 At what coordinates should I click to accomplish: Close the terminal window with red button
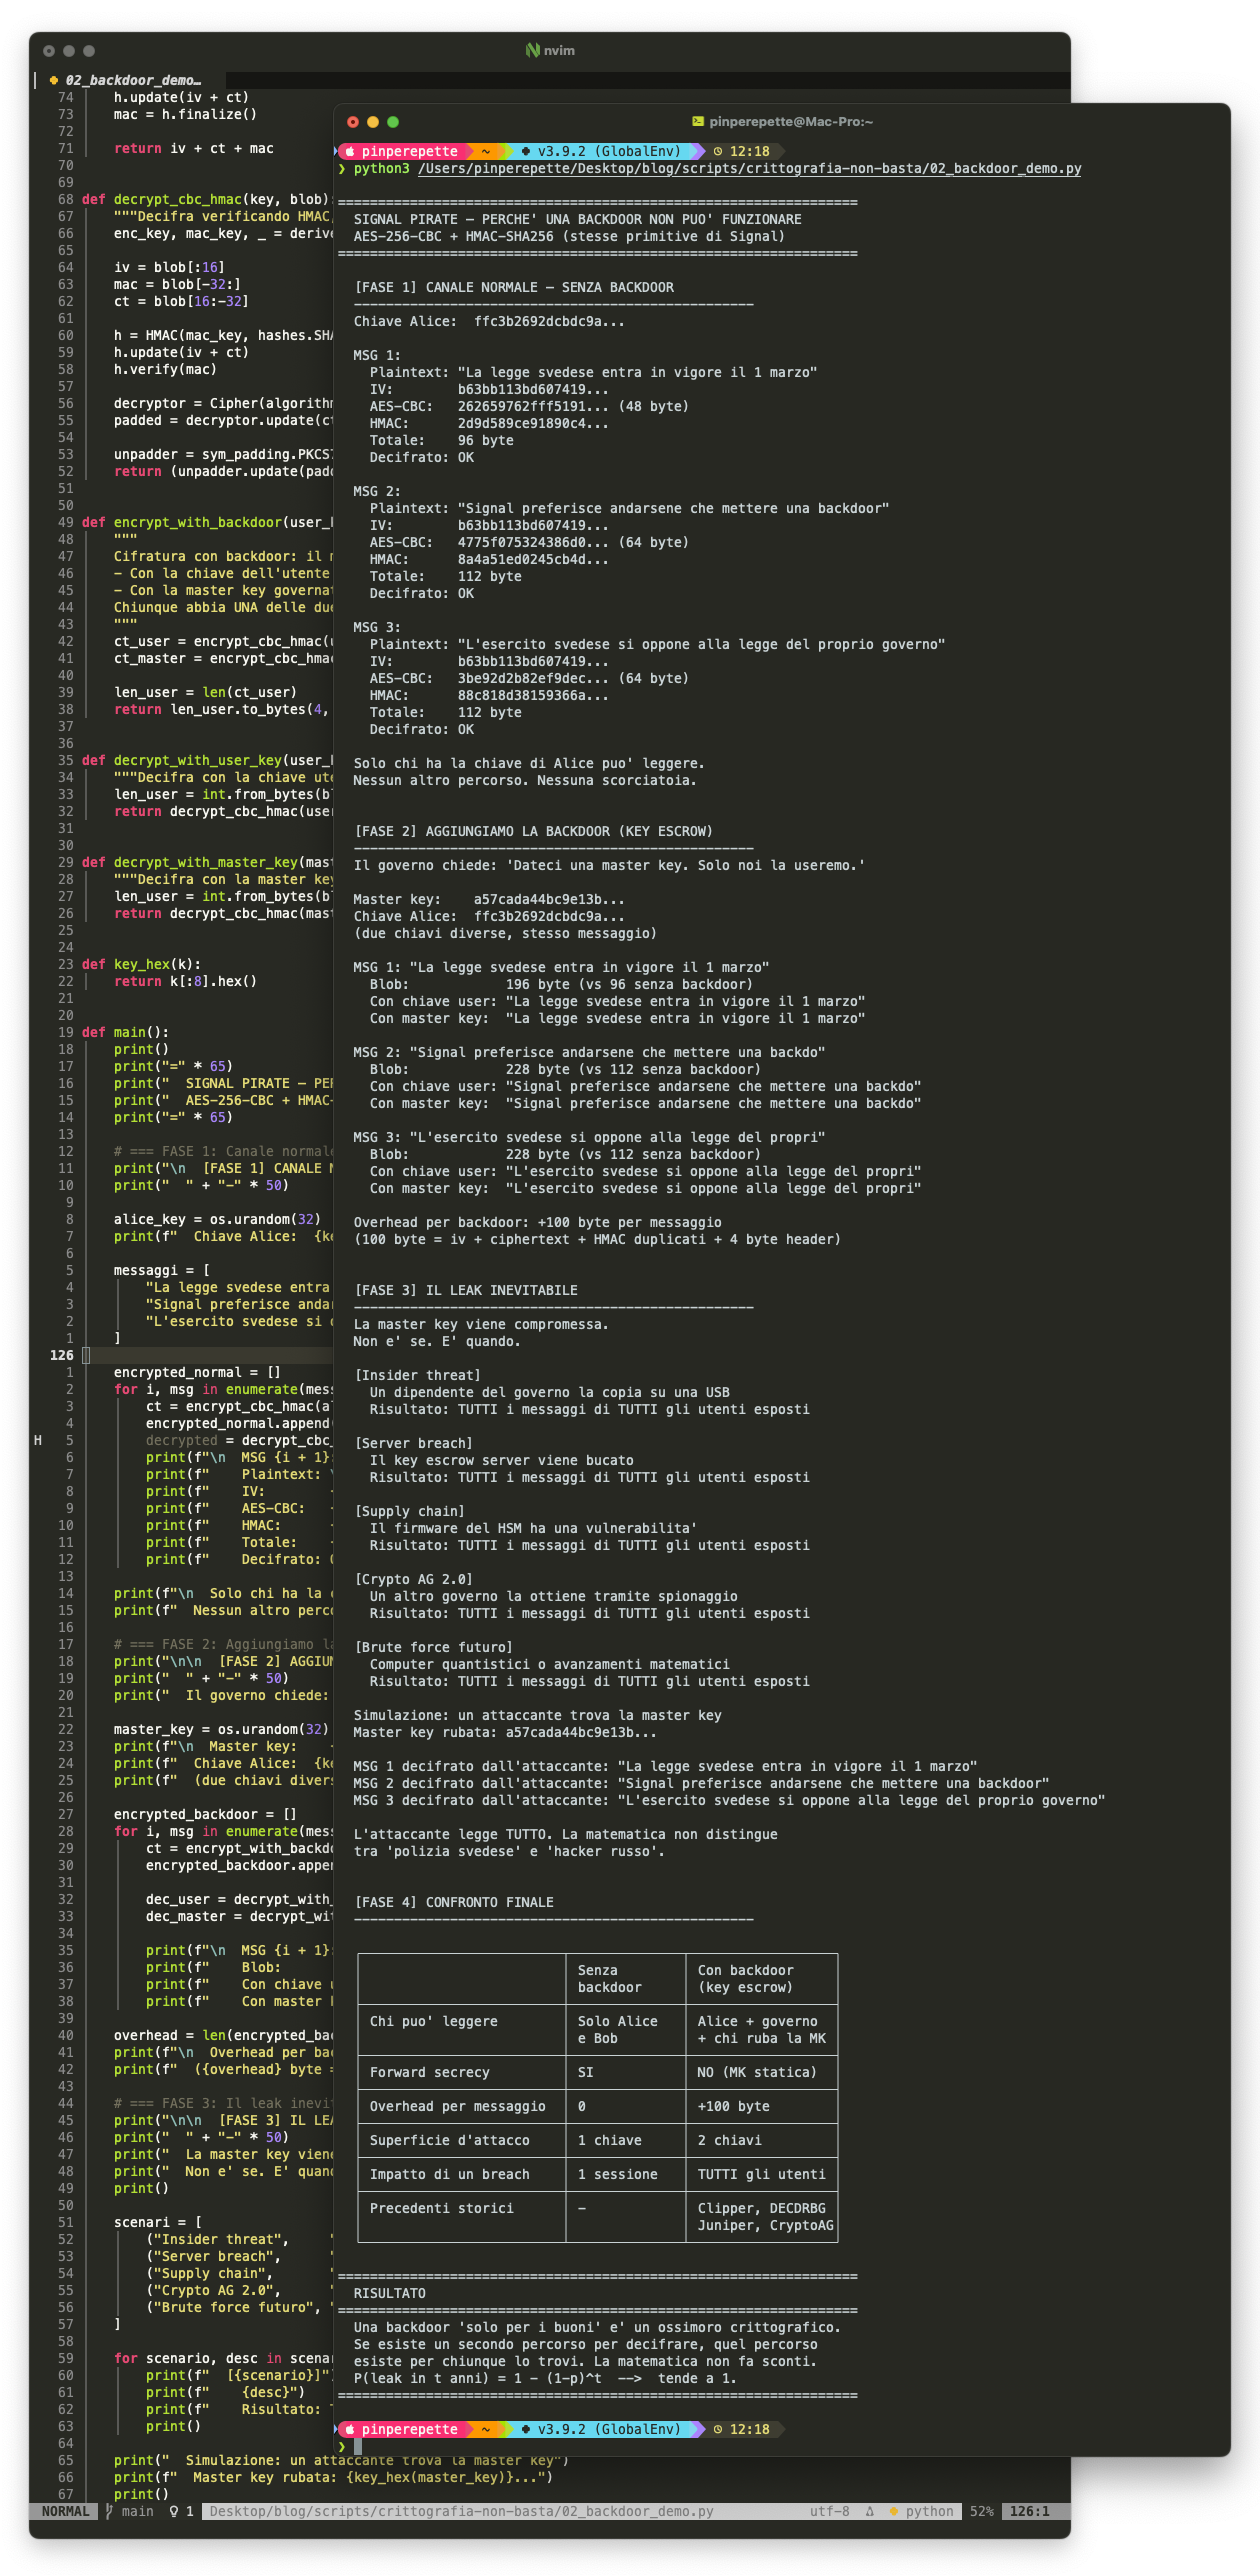353,122
